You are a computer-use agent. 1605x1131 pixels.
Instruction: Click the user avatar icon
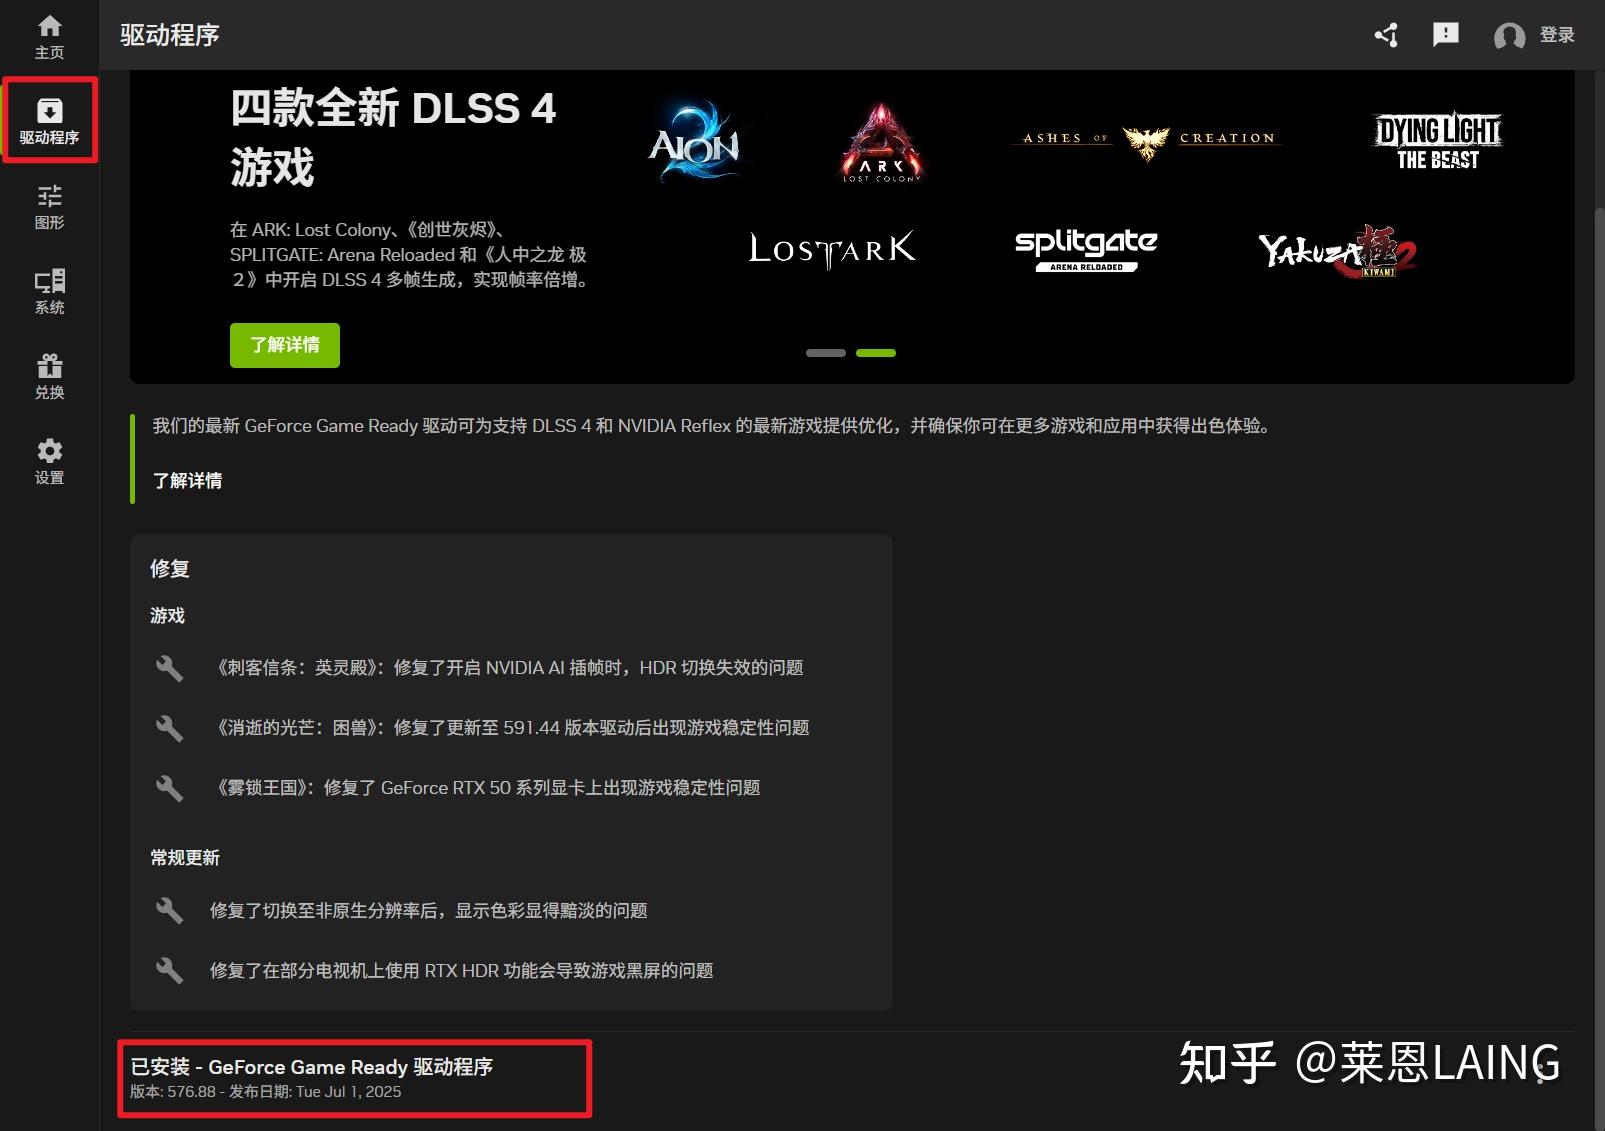click(1509, 35)
